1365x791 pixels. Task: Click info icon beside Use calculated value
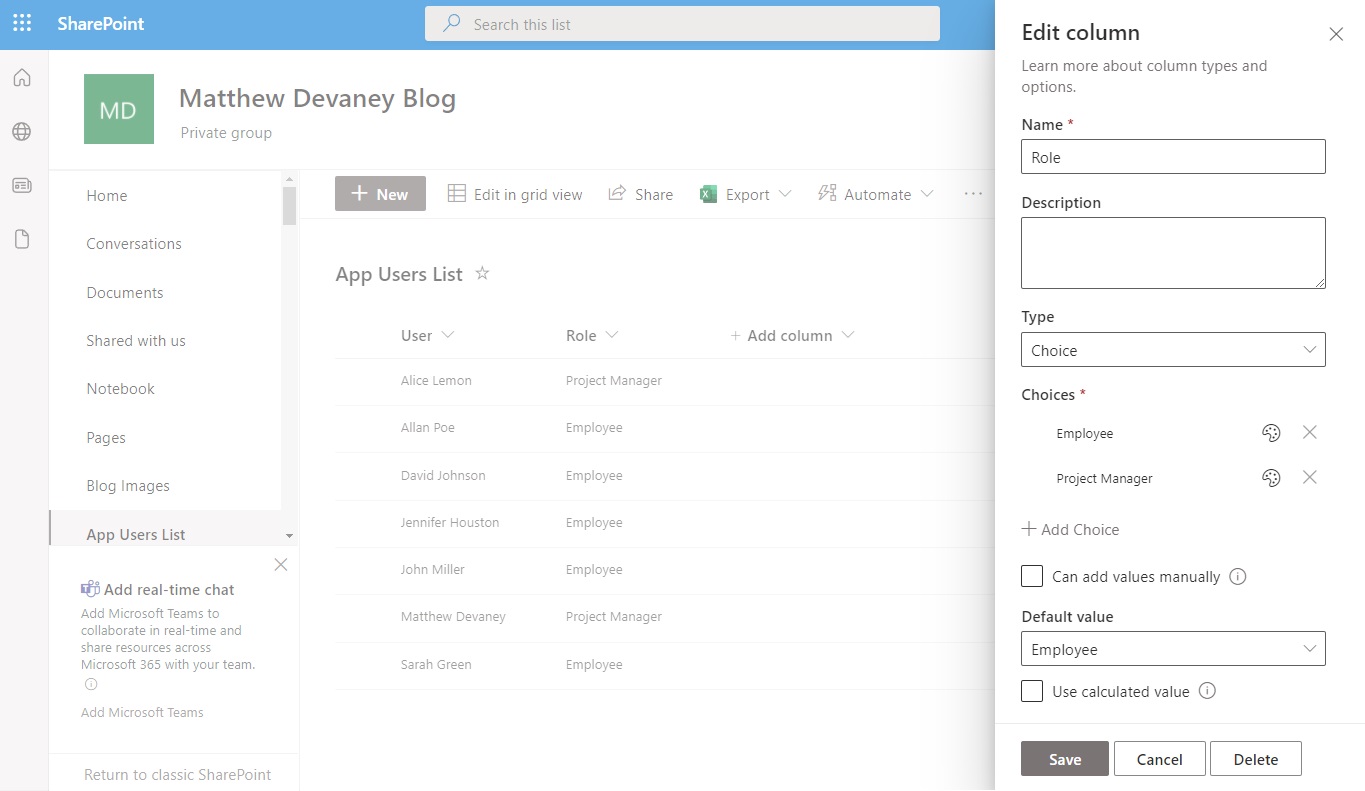[x=1207, y=691]
